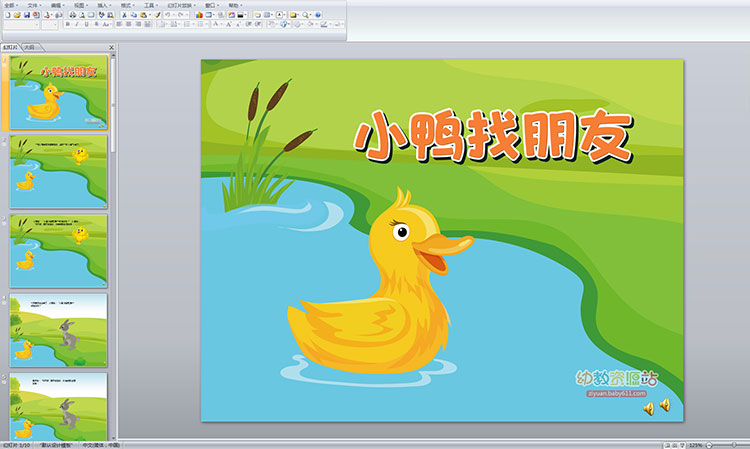Click the Undo arrow icon

(167, 16)
